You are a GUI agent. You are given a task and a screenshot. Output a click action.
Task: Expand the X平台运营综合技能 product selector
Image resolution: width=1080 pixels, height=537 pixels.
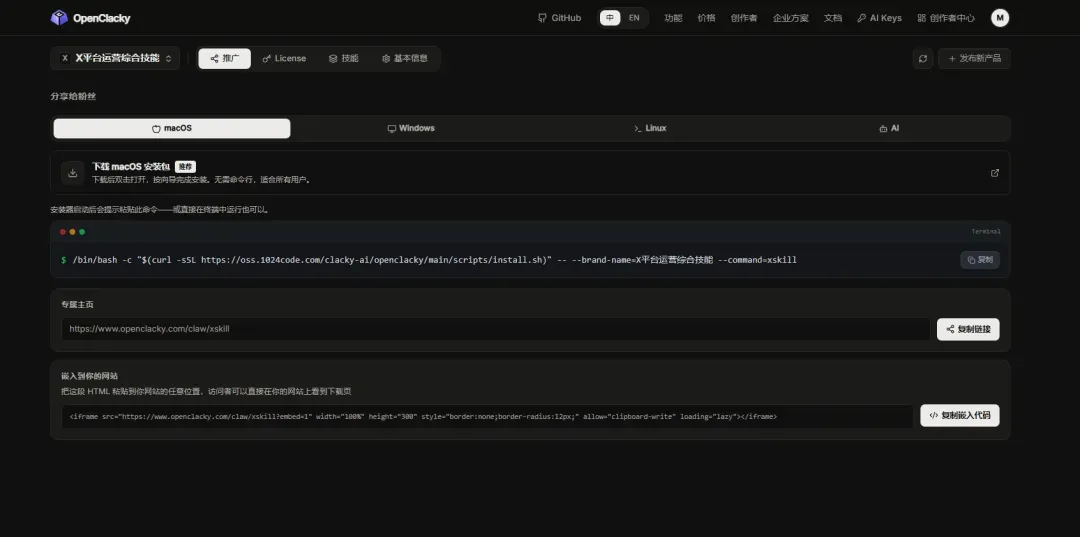point(115,59)
